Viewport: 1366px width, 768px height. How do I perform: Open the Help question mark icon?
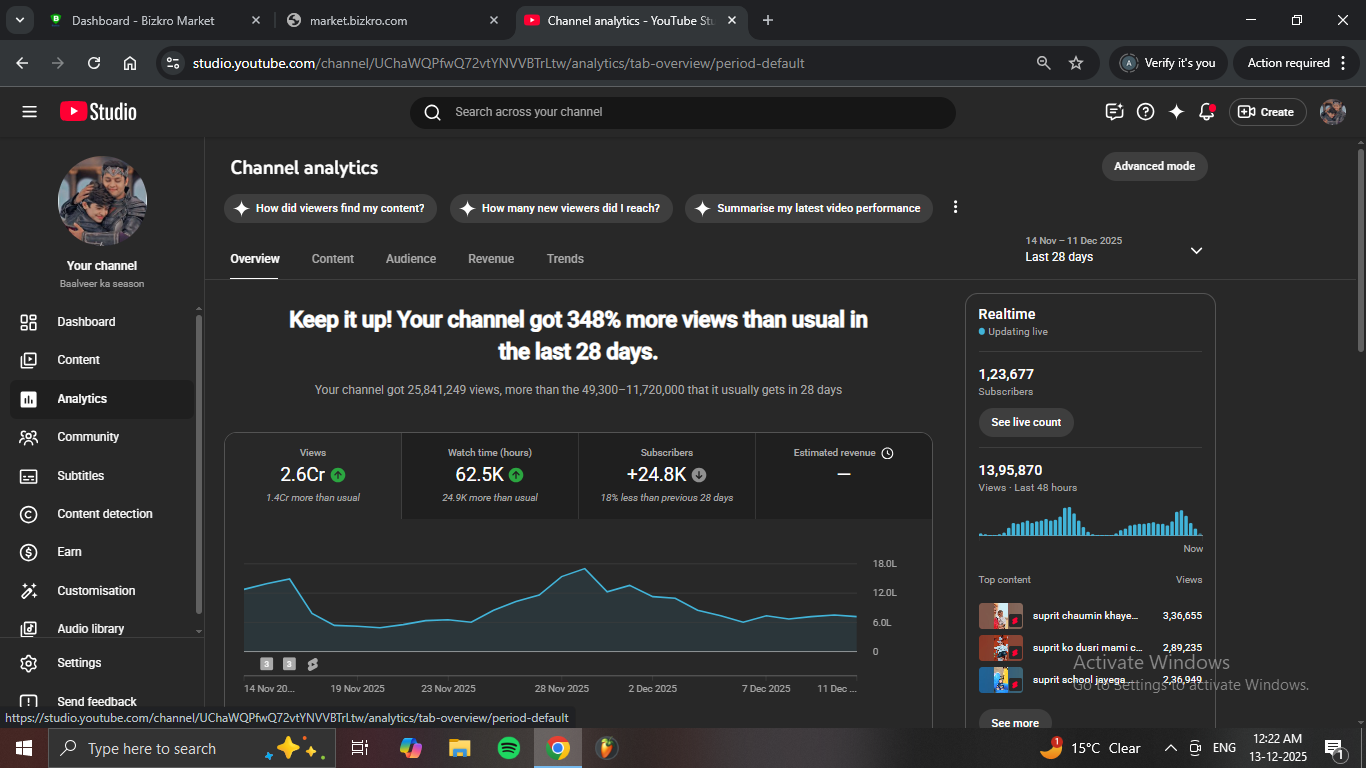point(1146,112)
